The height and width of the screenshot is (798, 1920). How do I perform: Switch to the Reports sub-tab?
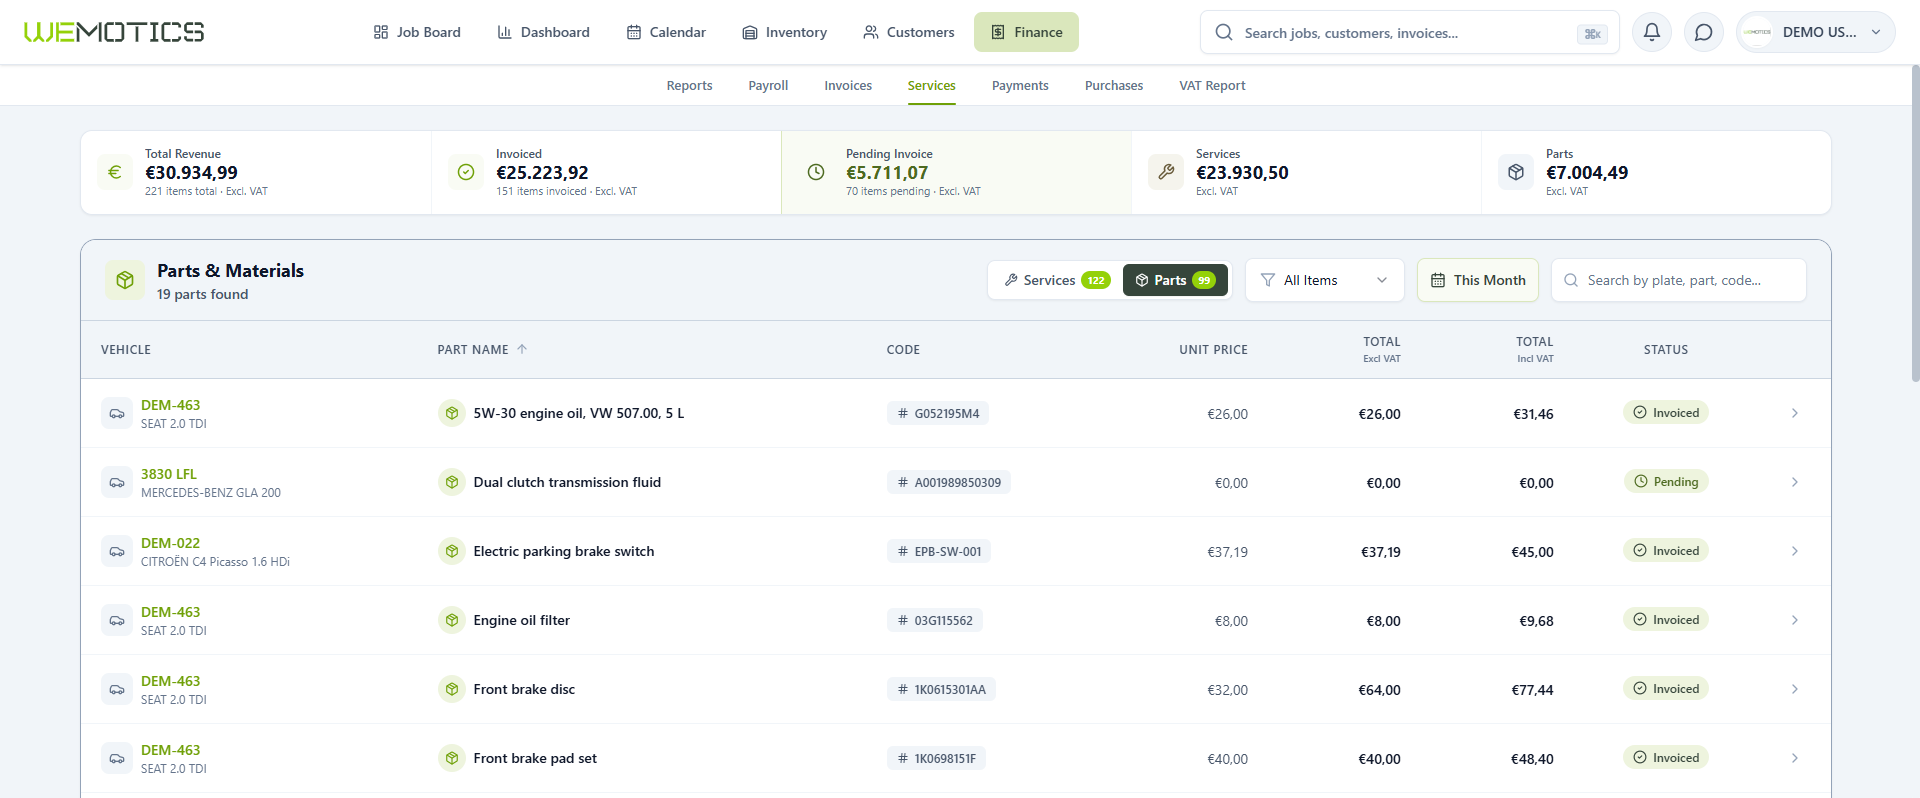coord(690,86)
